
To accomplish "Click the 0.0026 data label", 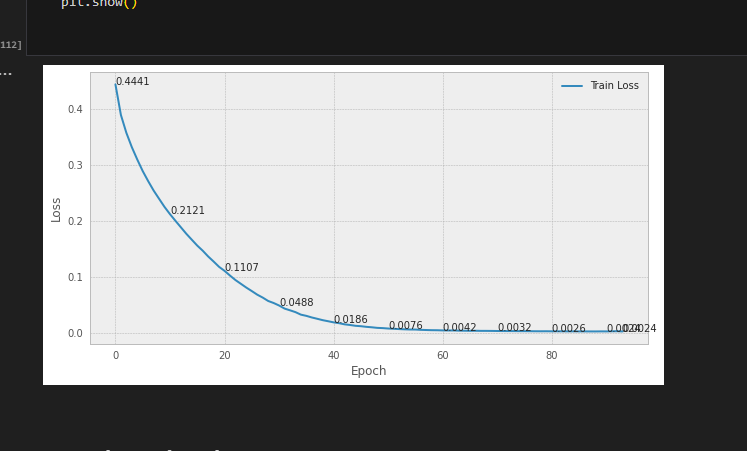I will [x=569, y=328].
